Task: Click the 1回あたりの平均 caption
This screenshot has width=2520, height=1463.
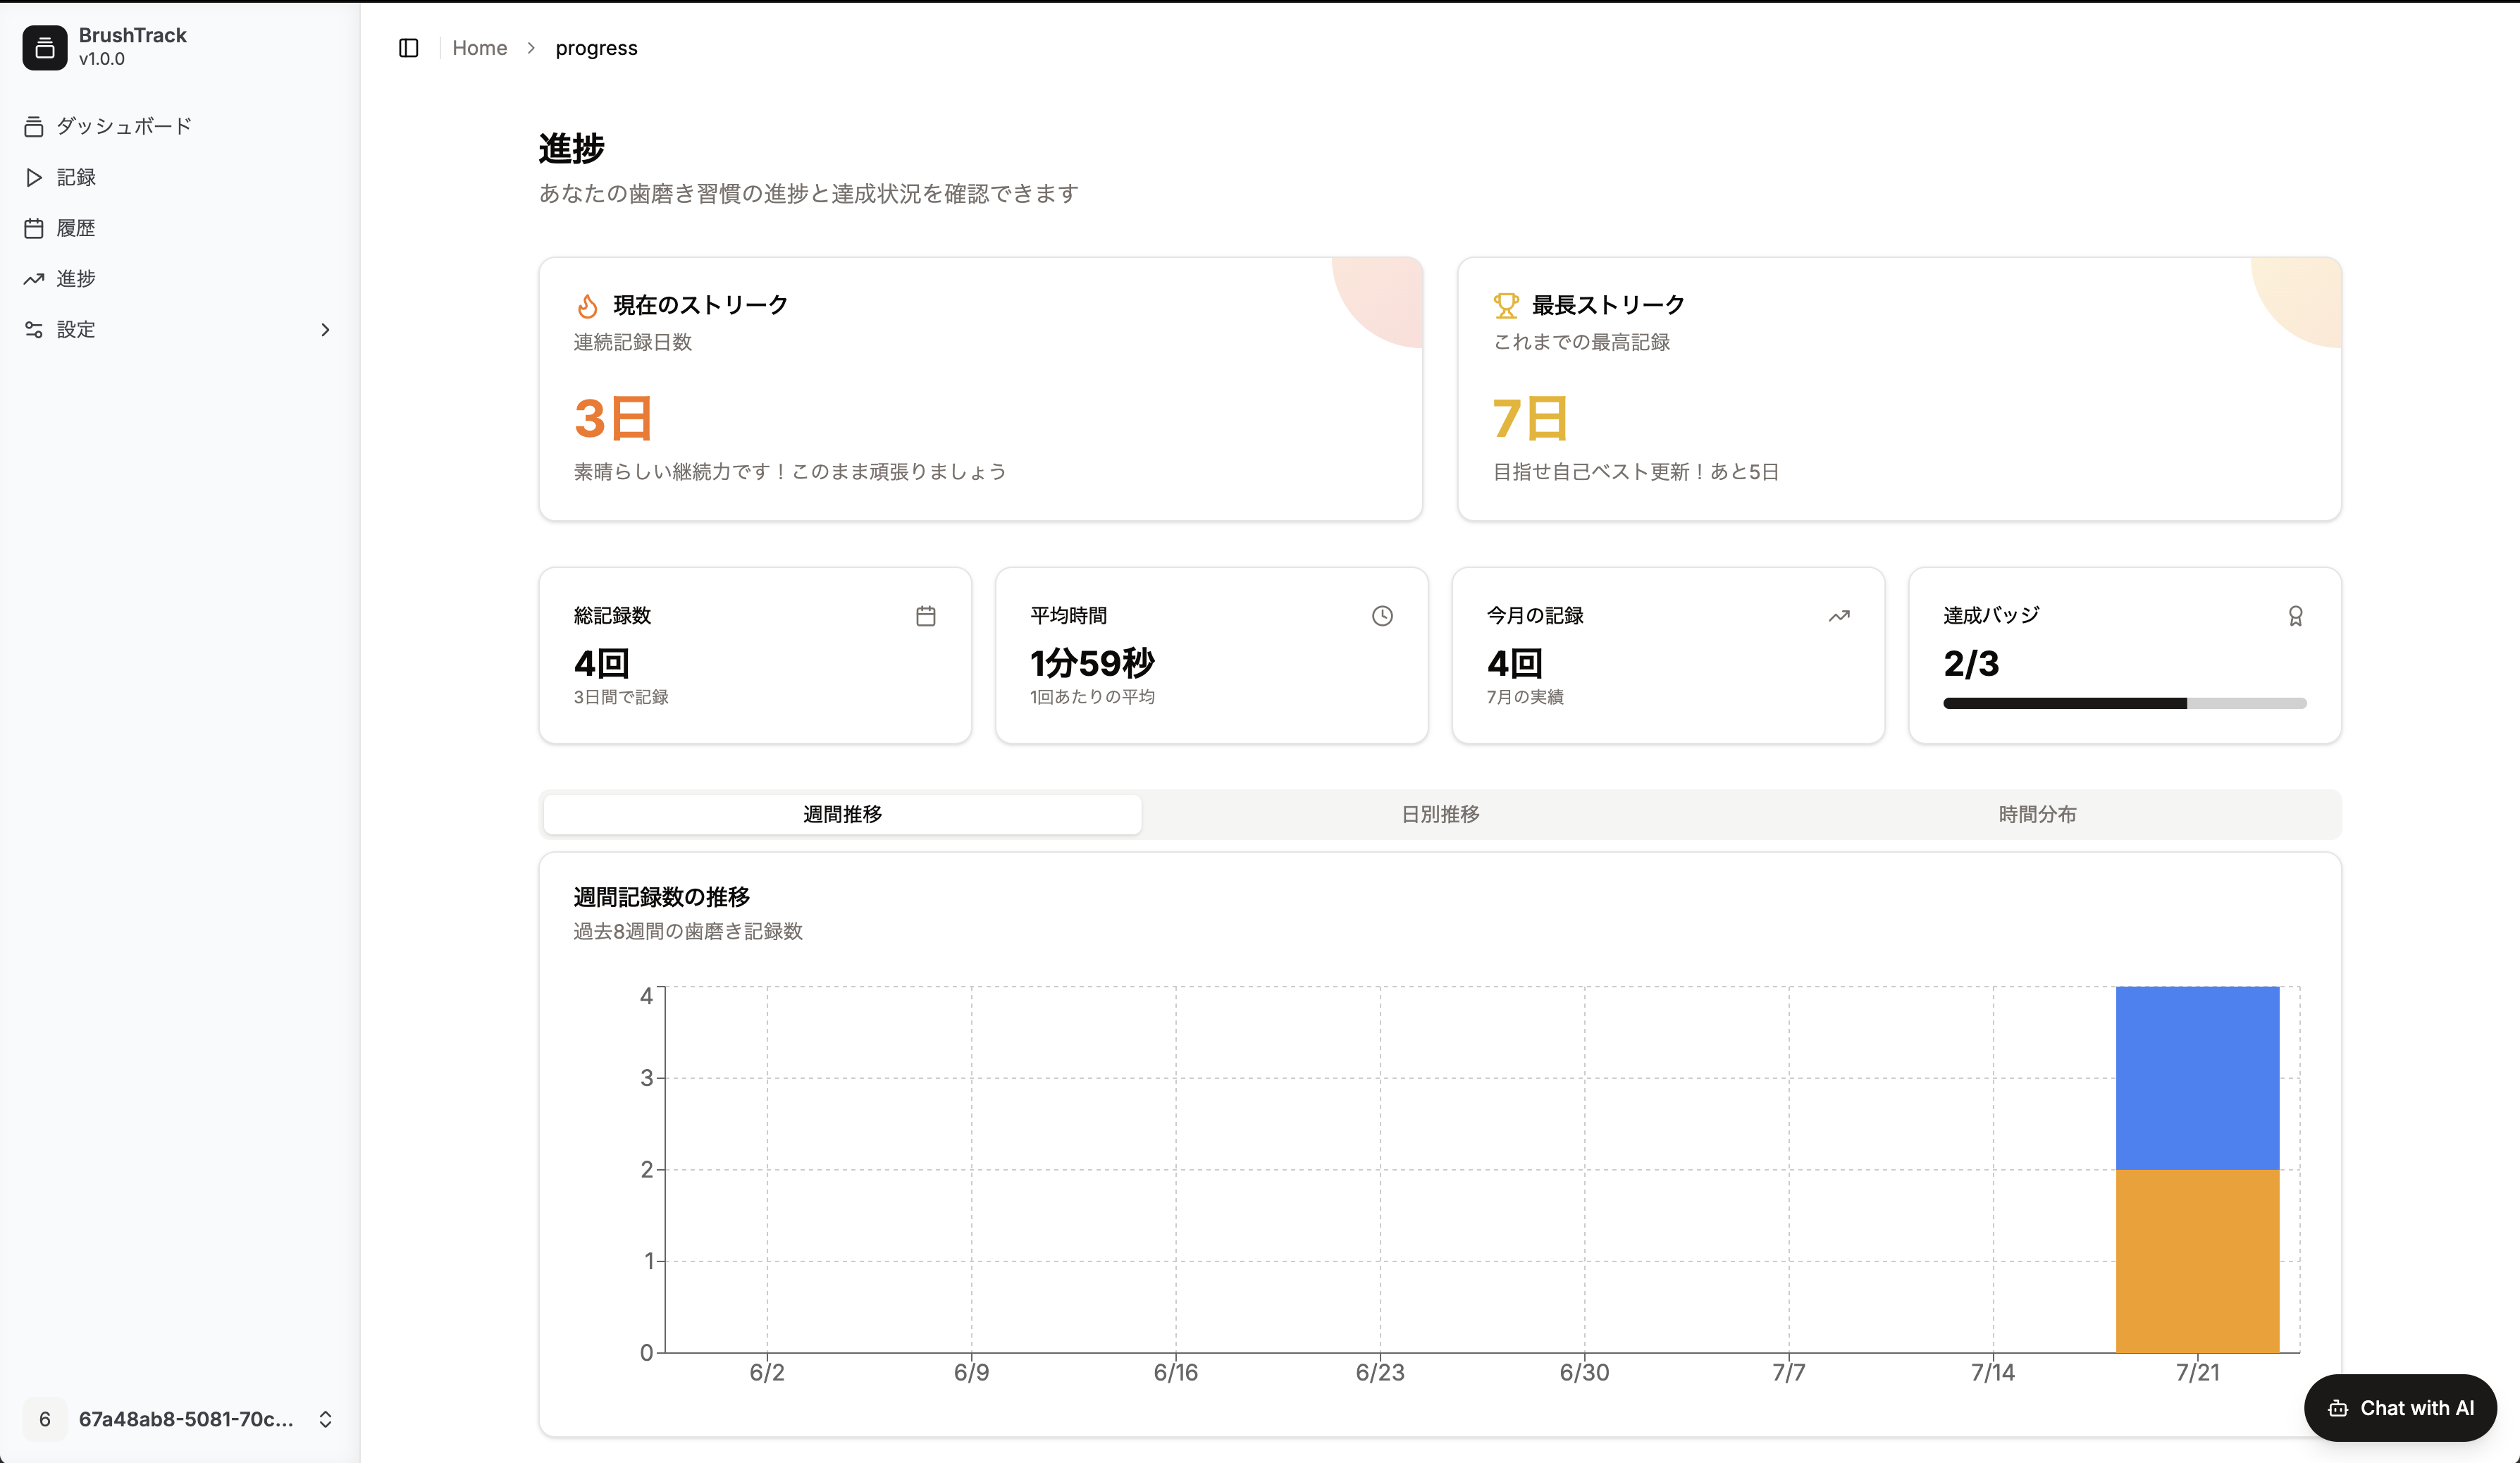Action: [x=1092, y=697]
